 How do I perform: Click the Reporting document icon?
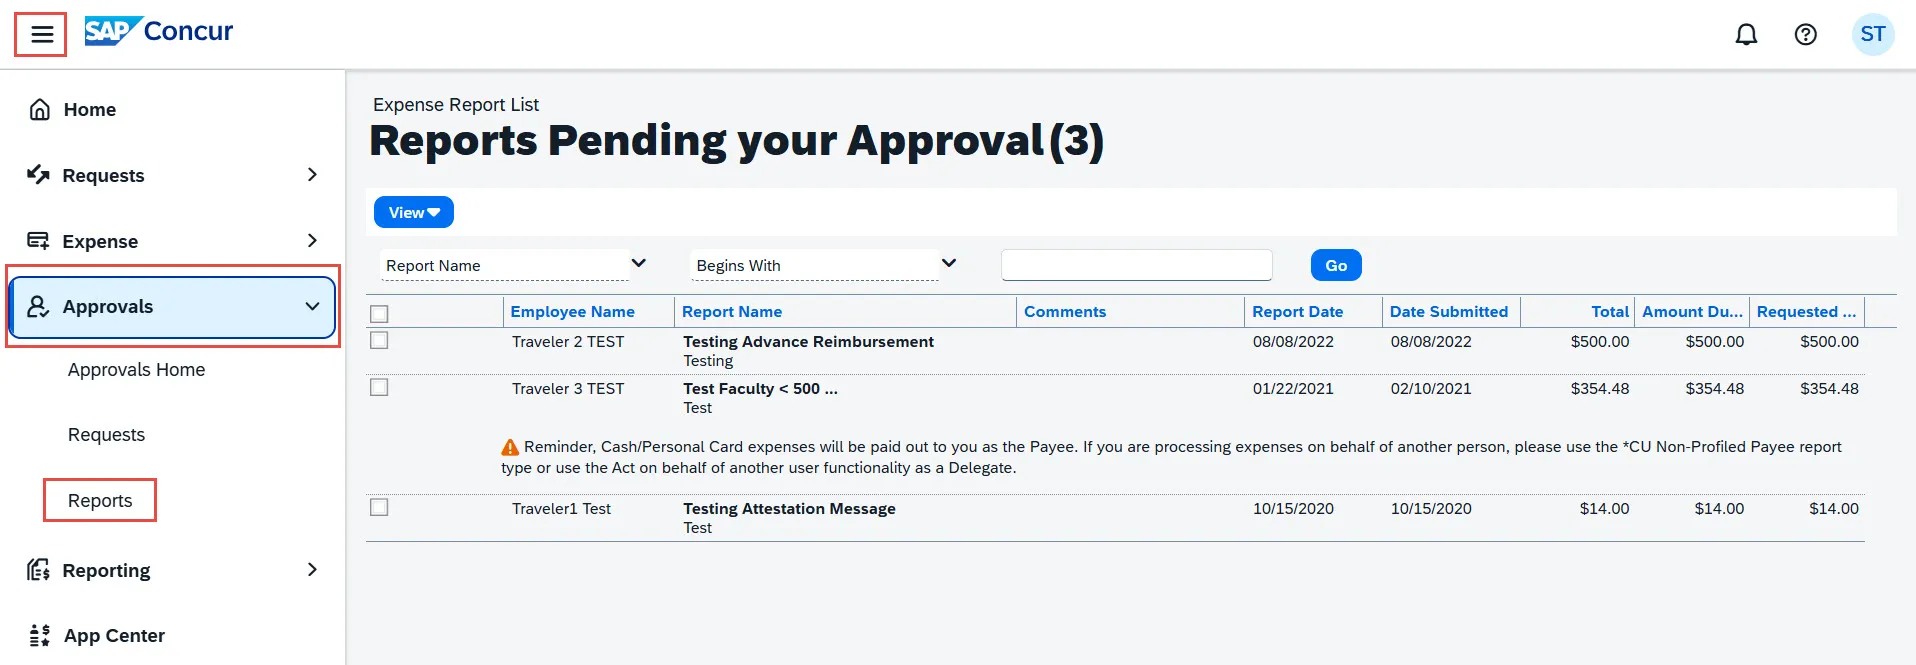[38, 570]
